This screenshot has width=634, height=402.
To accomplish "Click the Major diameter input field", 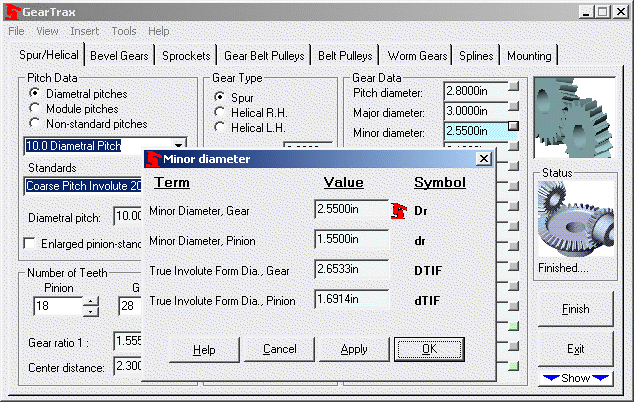I will (x=476, y=111).
